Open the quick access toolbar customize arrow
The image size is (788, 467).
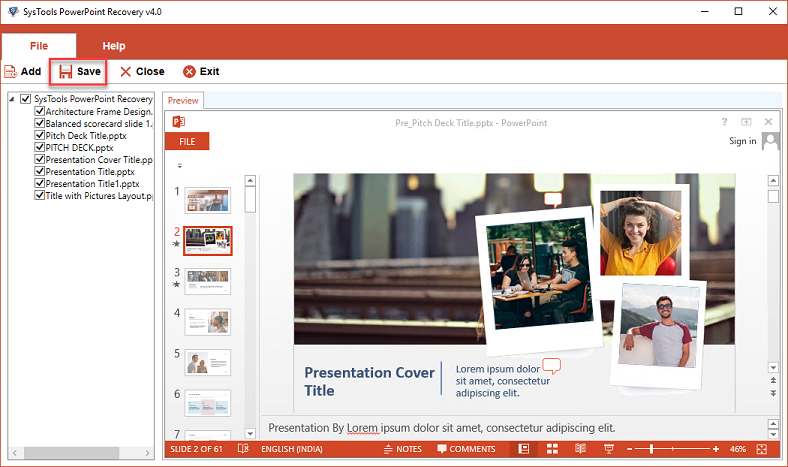pos(179,165)
